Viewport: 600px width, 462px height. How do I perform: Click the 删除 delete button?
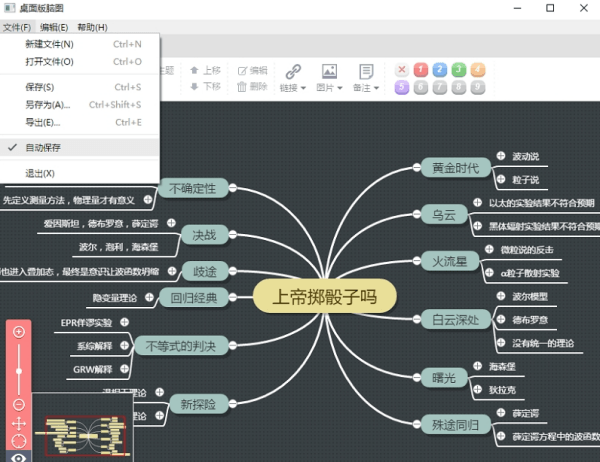point(252,87)
